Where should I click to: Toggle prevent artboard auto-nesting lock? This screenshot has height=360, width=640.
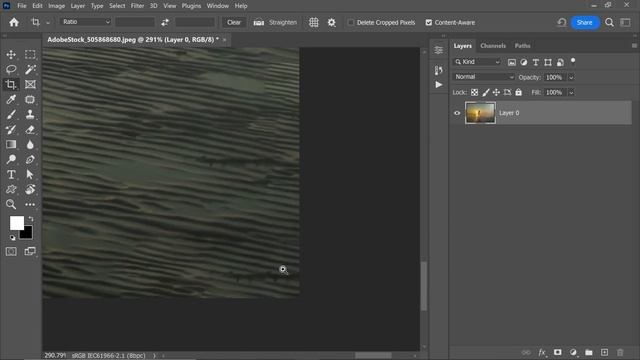point(507,93)
